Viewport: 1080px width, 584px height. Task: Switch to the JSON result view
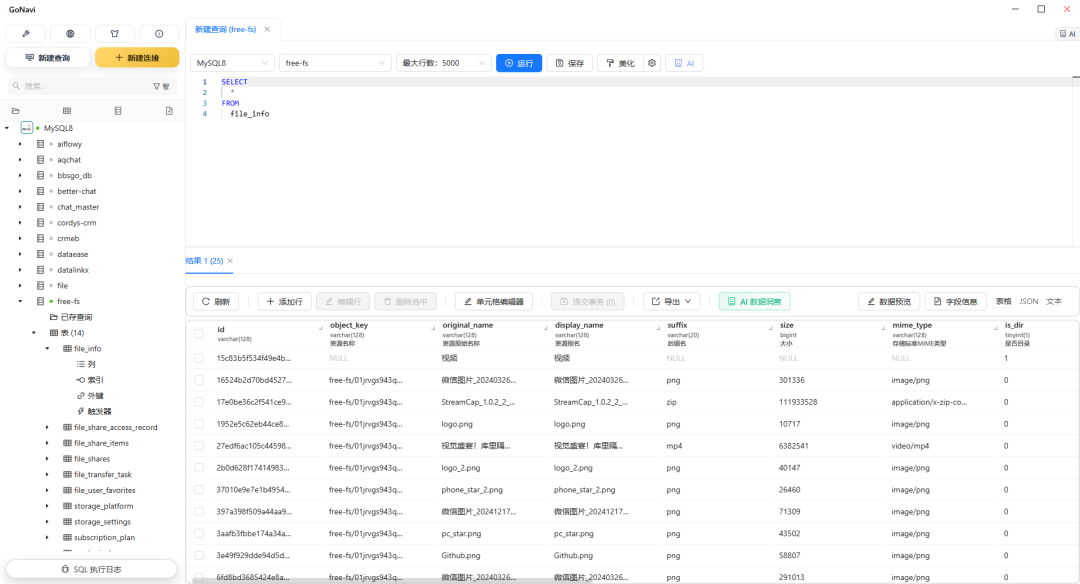tap(1028, 301)
